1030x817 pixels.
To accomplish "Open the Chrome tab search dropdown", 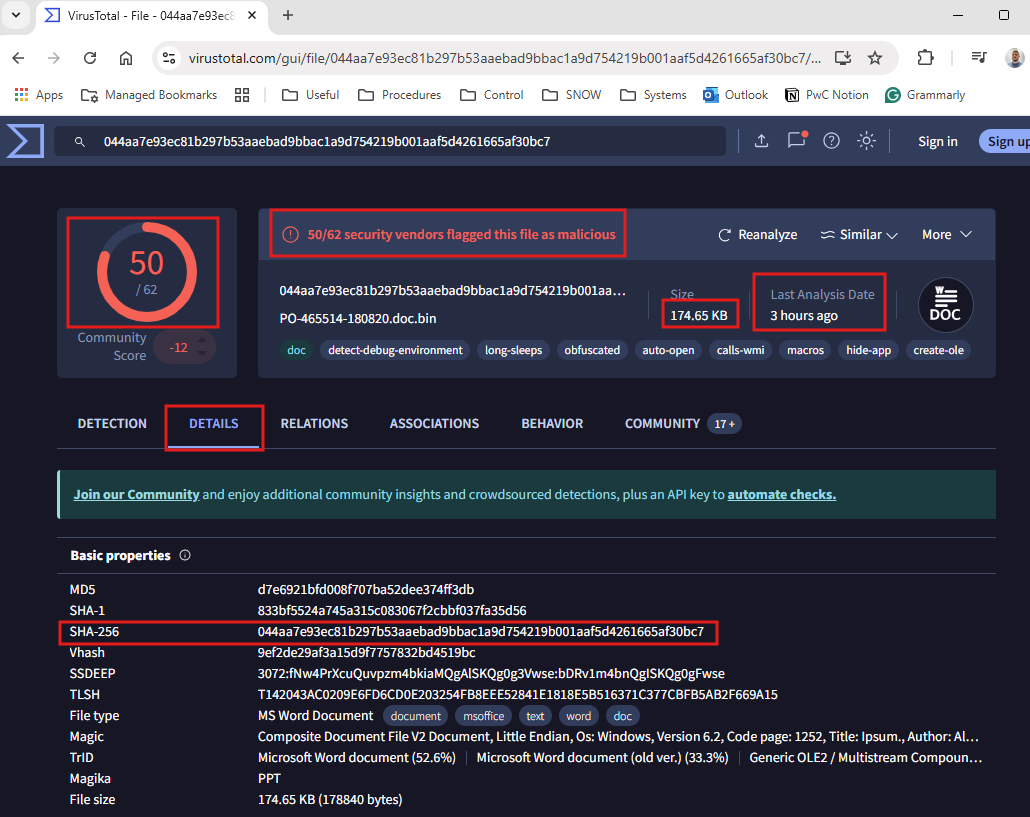I will point(15,15).
